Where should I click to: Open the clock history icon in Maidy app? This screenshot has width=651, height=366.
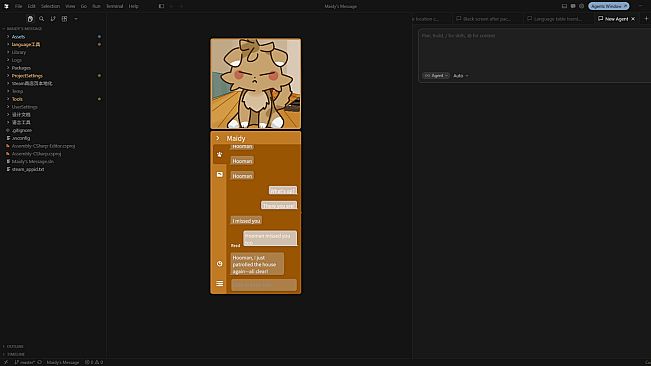click(x=220, y=264)
